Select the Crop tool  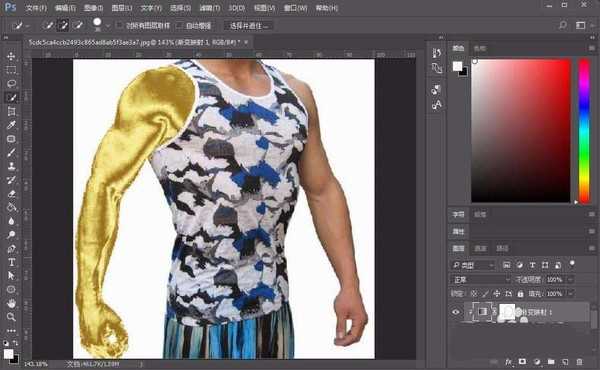pos(11,111)
